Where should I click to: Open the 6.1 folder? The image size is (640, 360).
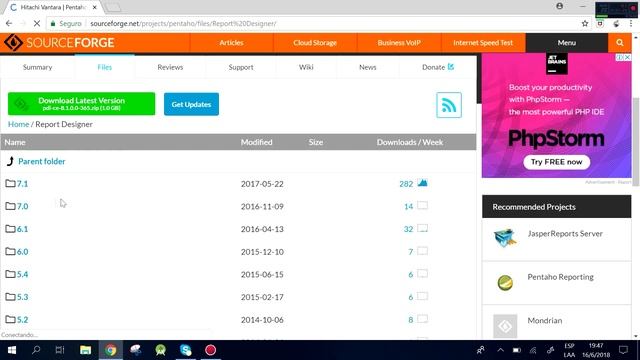[22, 229]
